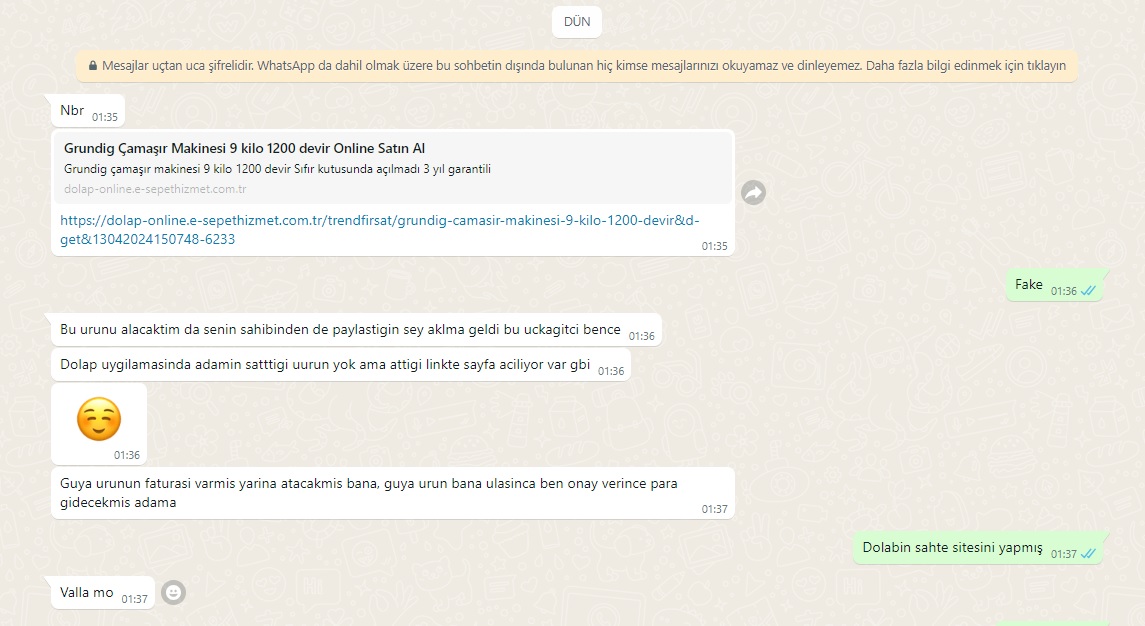This screenshot has height=626, width=1145.
Task: Click the blue read ticks on "Fake" message
Action: (x=1088, y=291)
